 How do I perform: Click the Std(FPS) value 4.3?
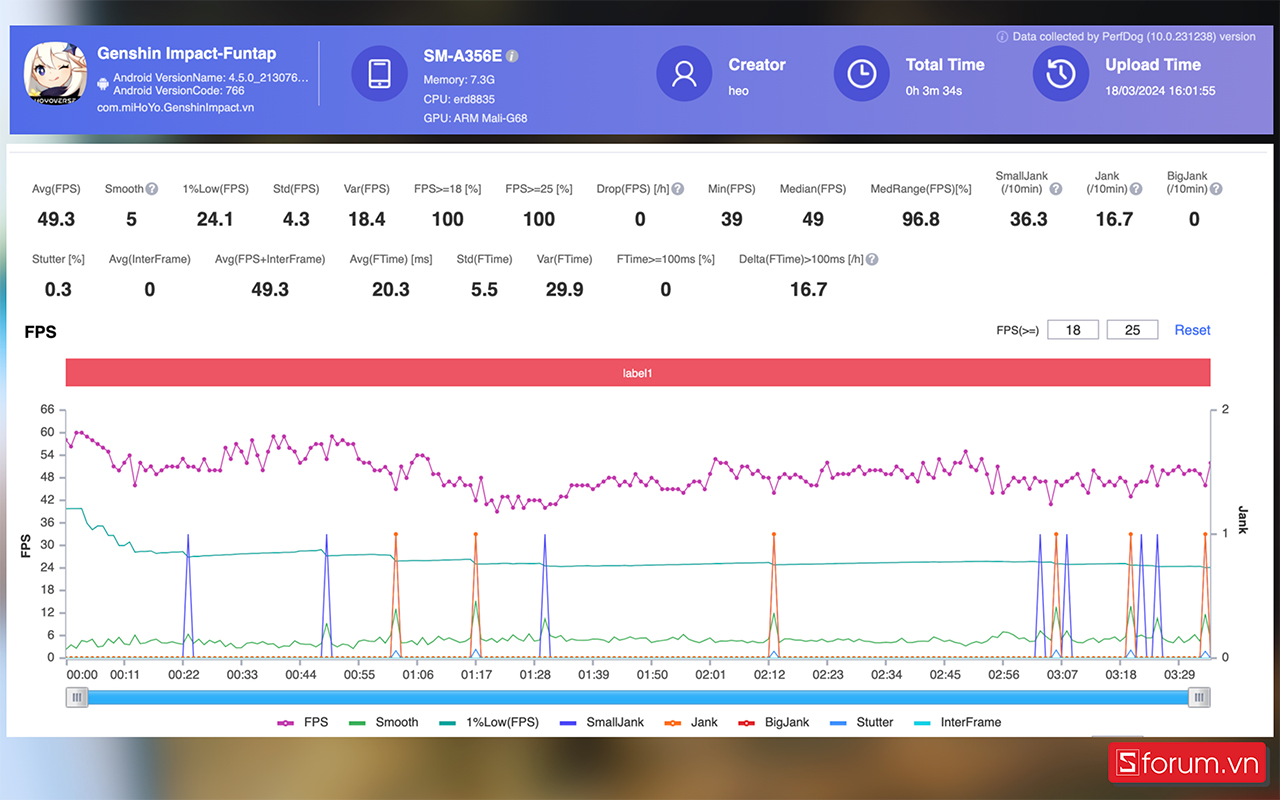coord(296,219)
